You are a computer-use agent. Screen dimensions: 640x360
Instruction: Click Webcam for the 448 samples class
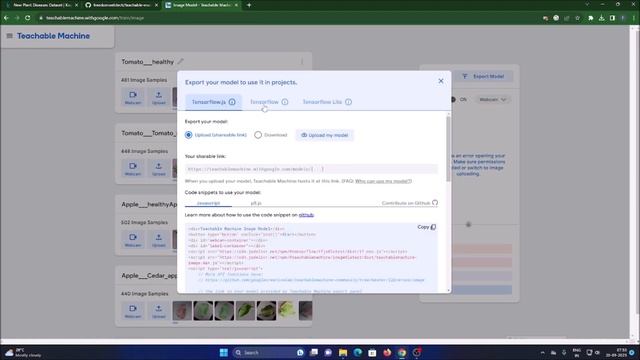click(x=133, y=169)
